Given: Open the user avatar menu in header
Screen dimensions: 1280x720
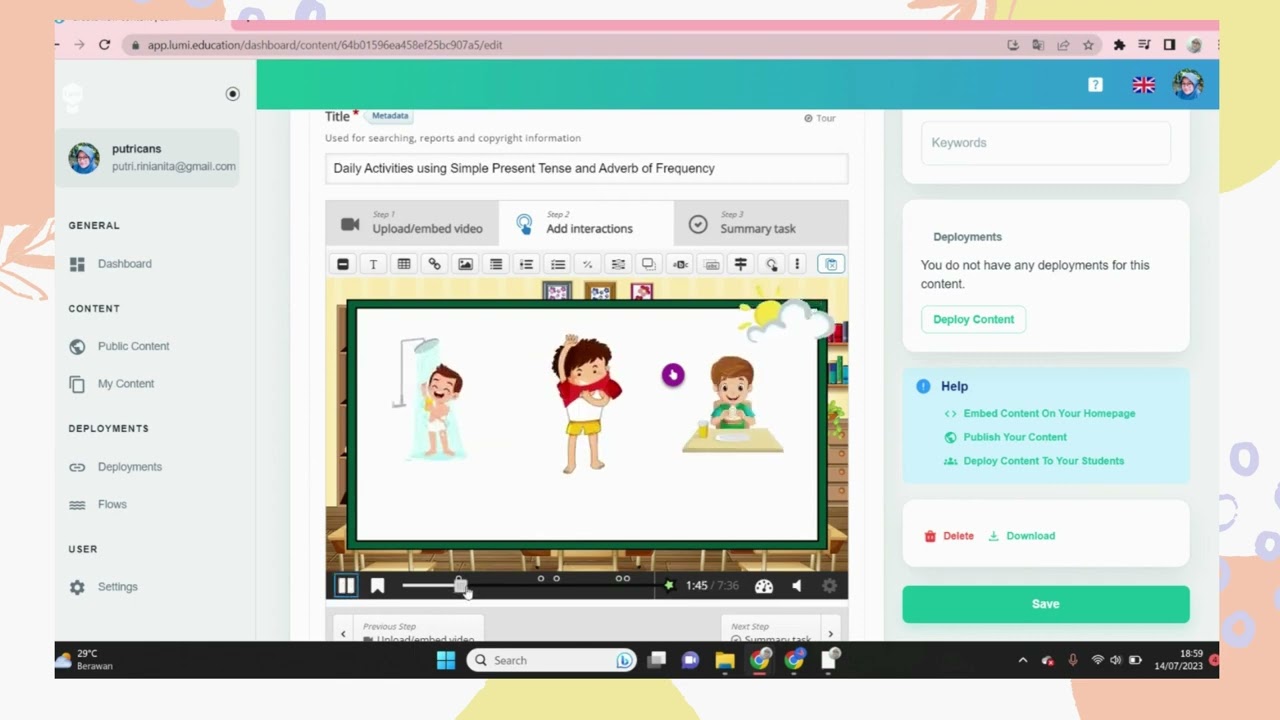Looking at the screenshot, I should click(1188, 85).
